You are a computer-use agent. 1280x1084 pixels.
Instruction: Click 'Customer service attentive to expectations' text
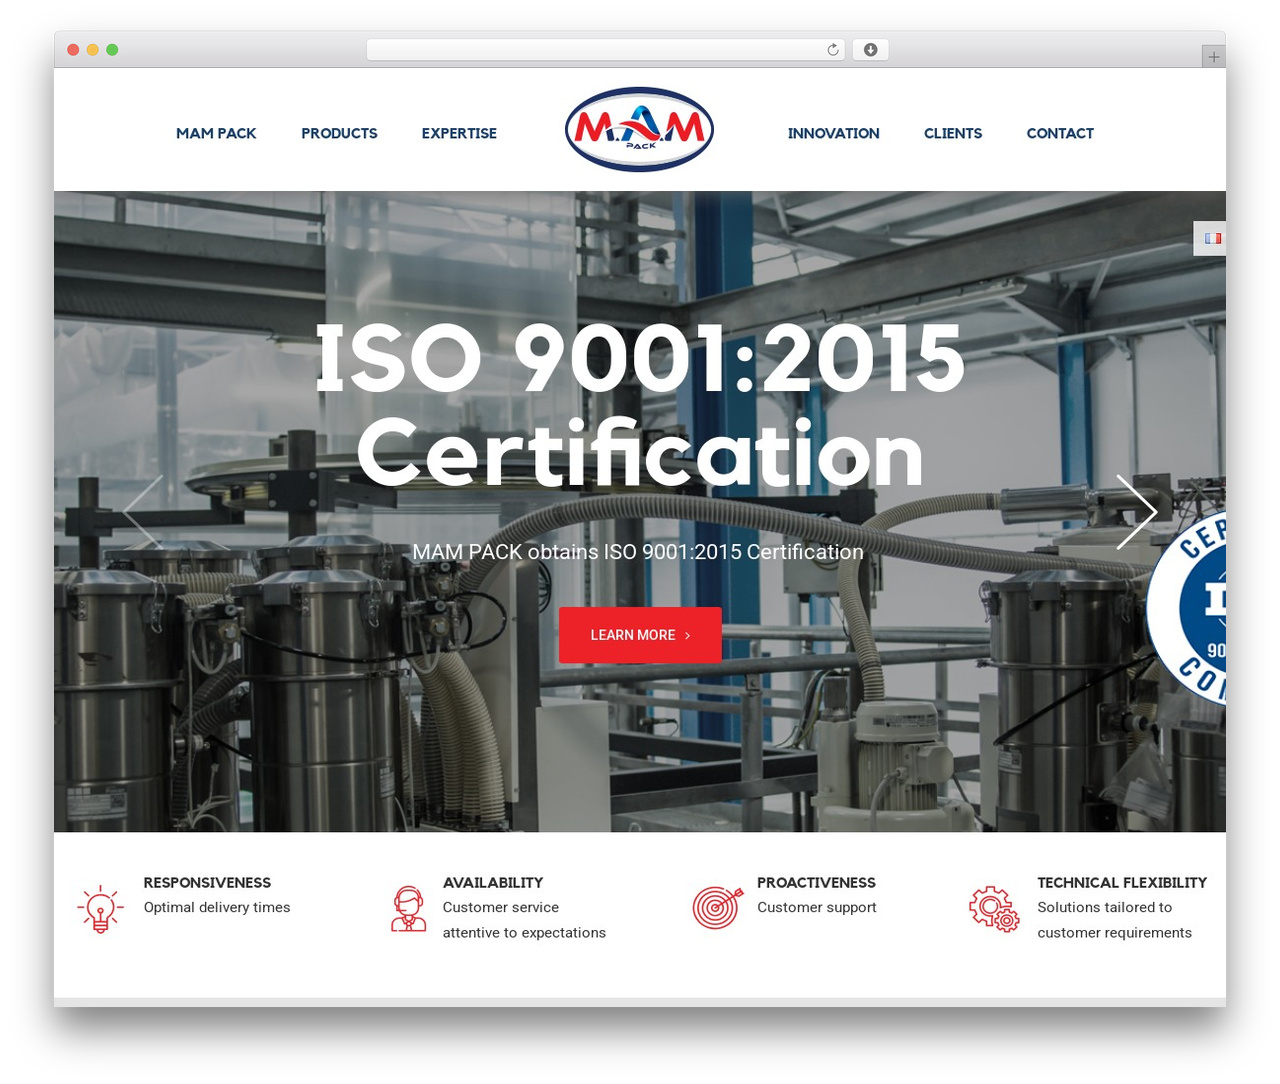click(524, 920)
